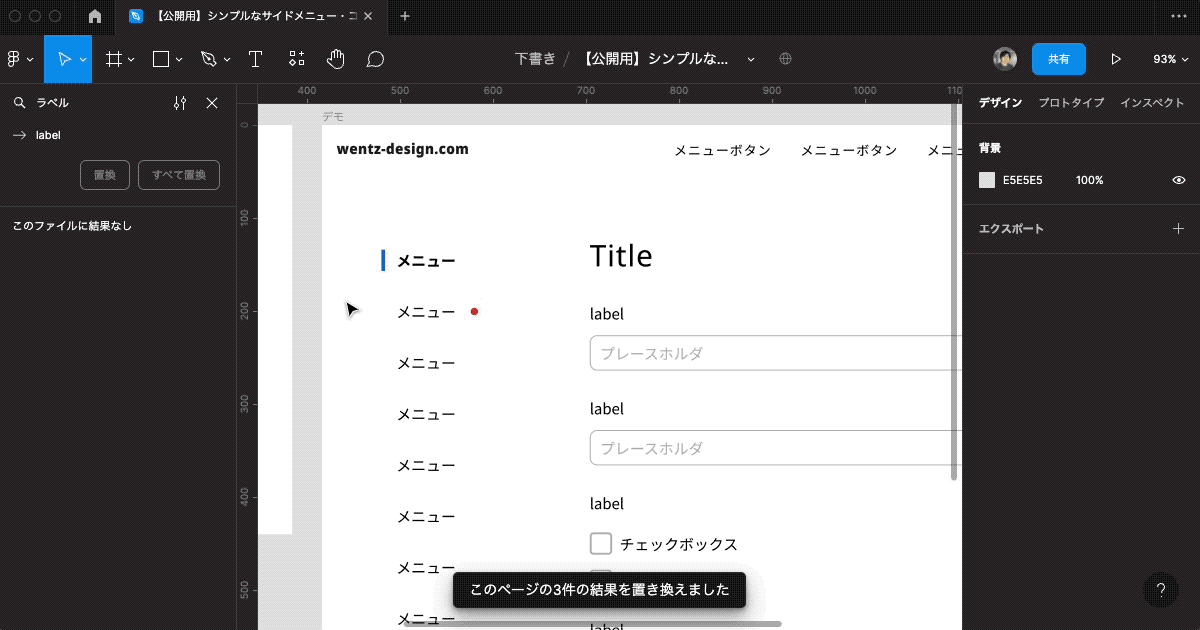Open the Figma main menu
The width and height of the screenshot is (1200, 630).
pyautogui.click(x=15, y=58)
